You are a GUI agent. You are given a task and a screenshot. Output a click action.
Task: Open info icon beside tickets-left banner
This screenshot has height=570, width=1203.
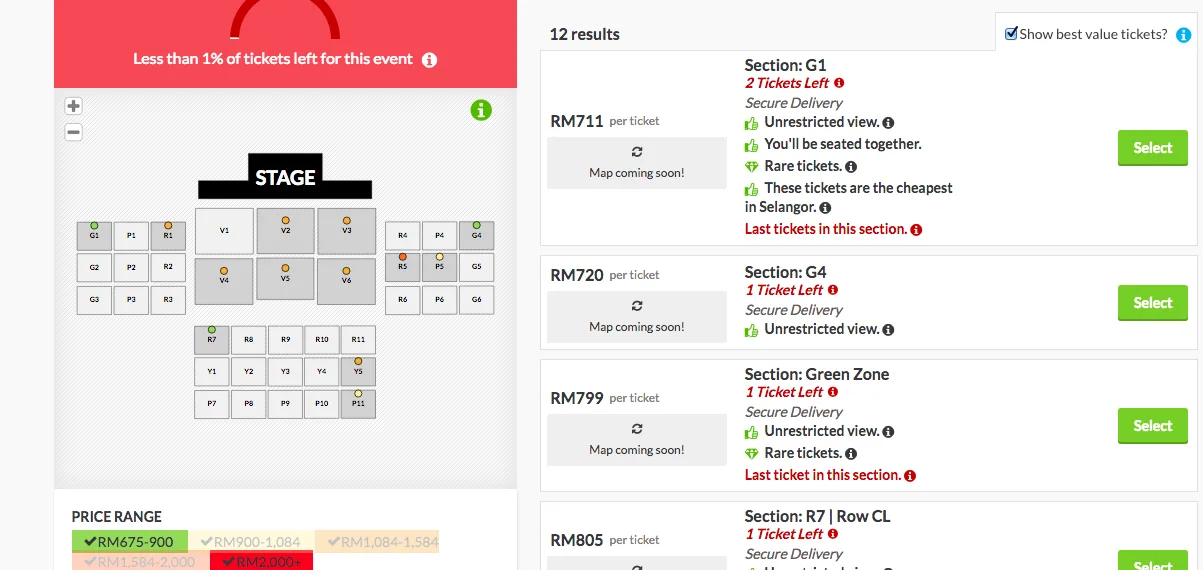[429, 60]
